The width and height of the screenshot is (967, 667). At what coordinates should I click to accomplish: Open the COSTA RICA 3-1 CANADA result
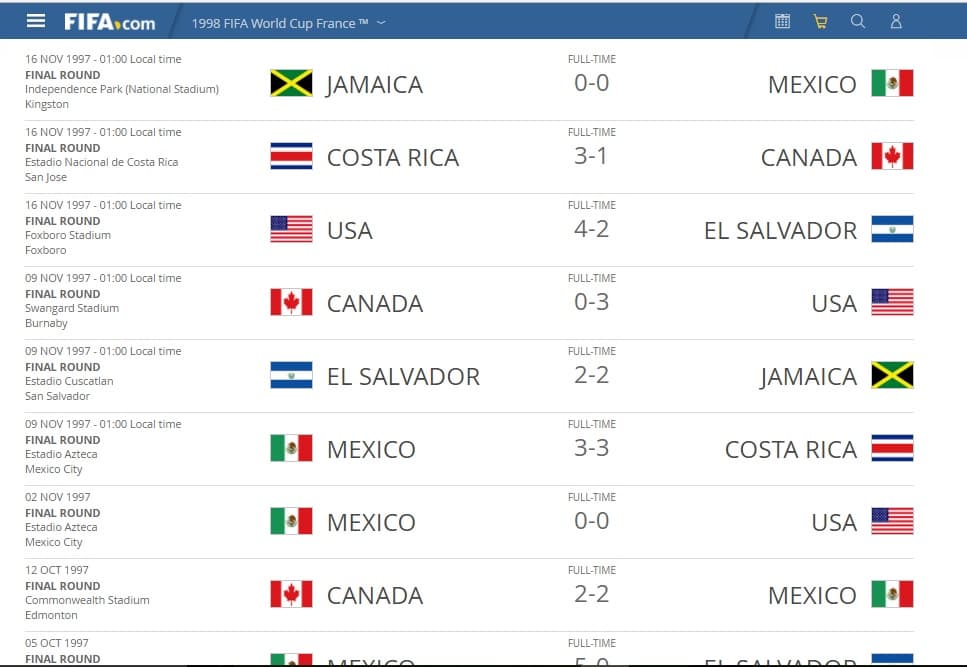click(590, 156)
